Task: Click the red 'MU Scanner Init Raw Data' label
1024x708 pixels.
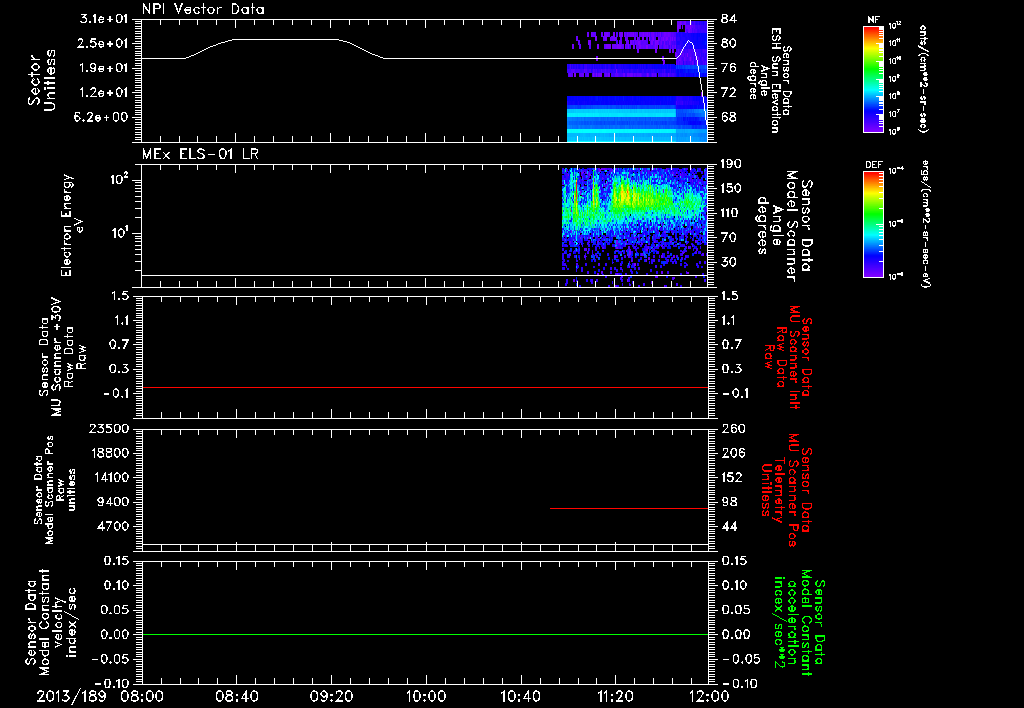Action: (x=789, y=357)
